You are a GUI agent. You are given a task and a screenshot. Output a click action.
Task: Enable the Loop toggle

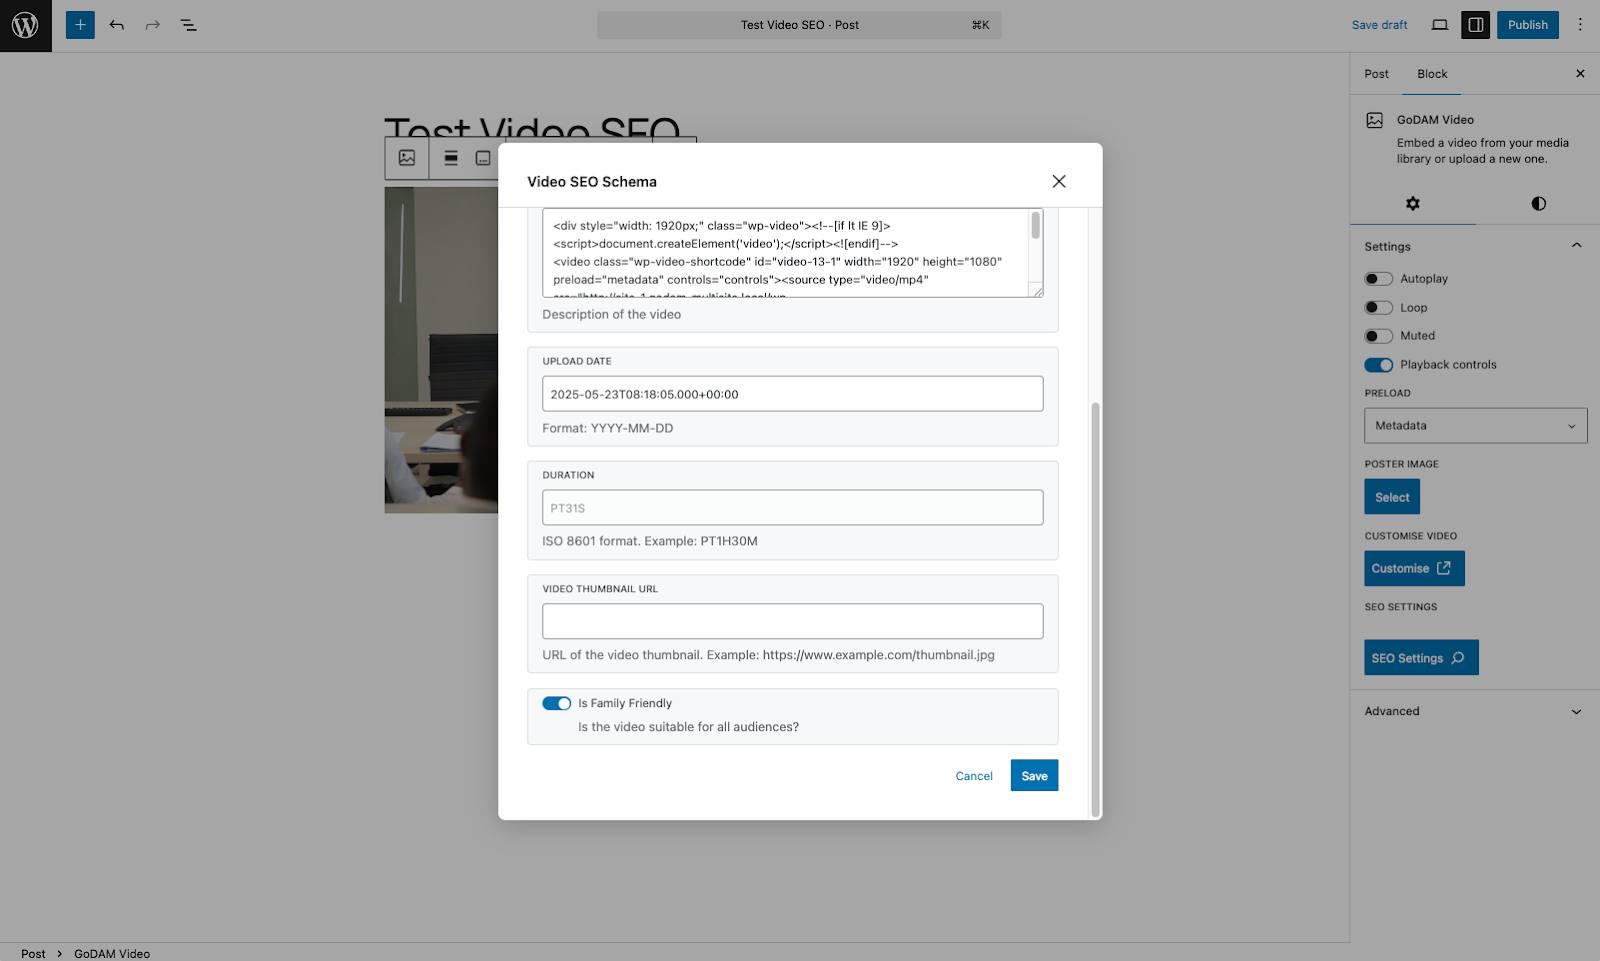point(1377,307)
